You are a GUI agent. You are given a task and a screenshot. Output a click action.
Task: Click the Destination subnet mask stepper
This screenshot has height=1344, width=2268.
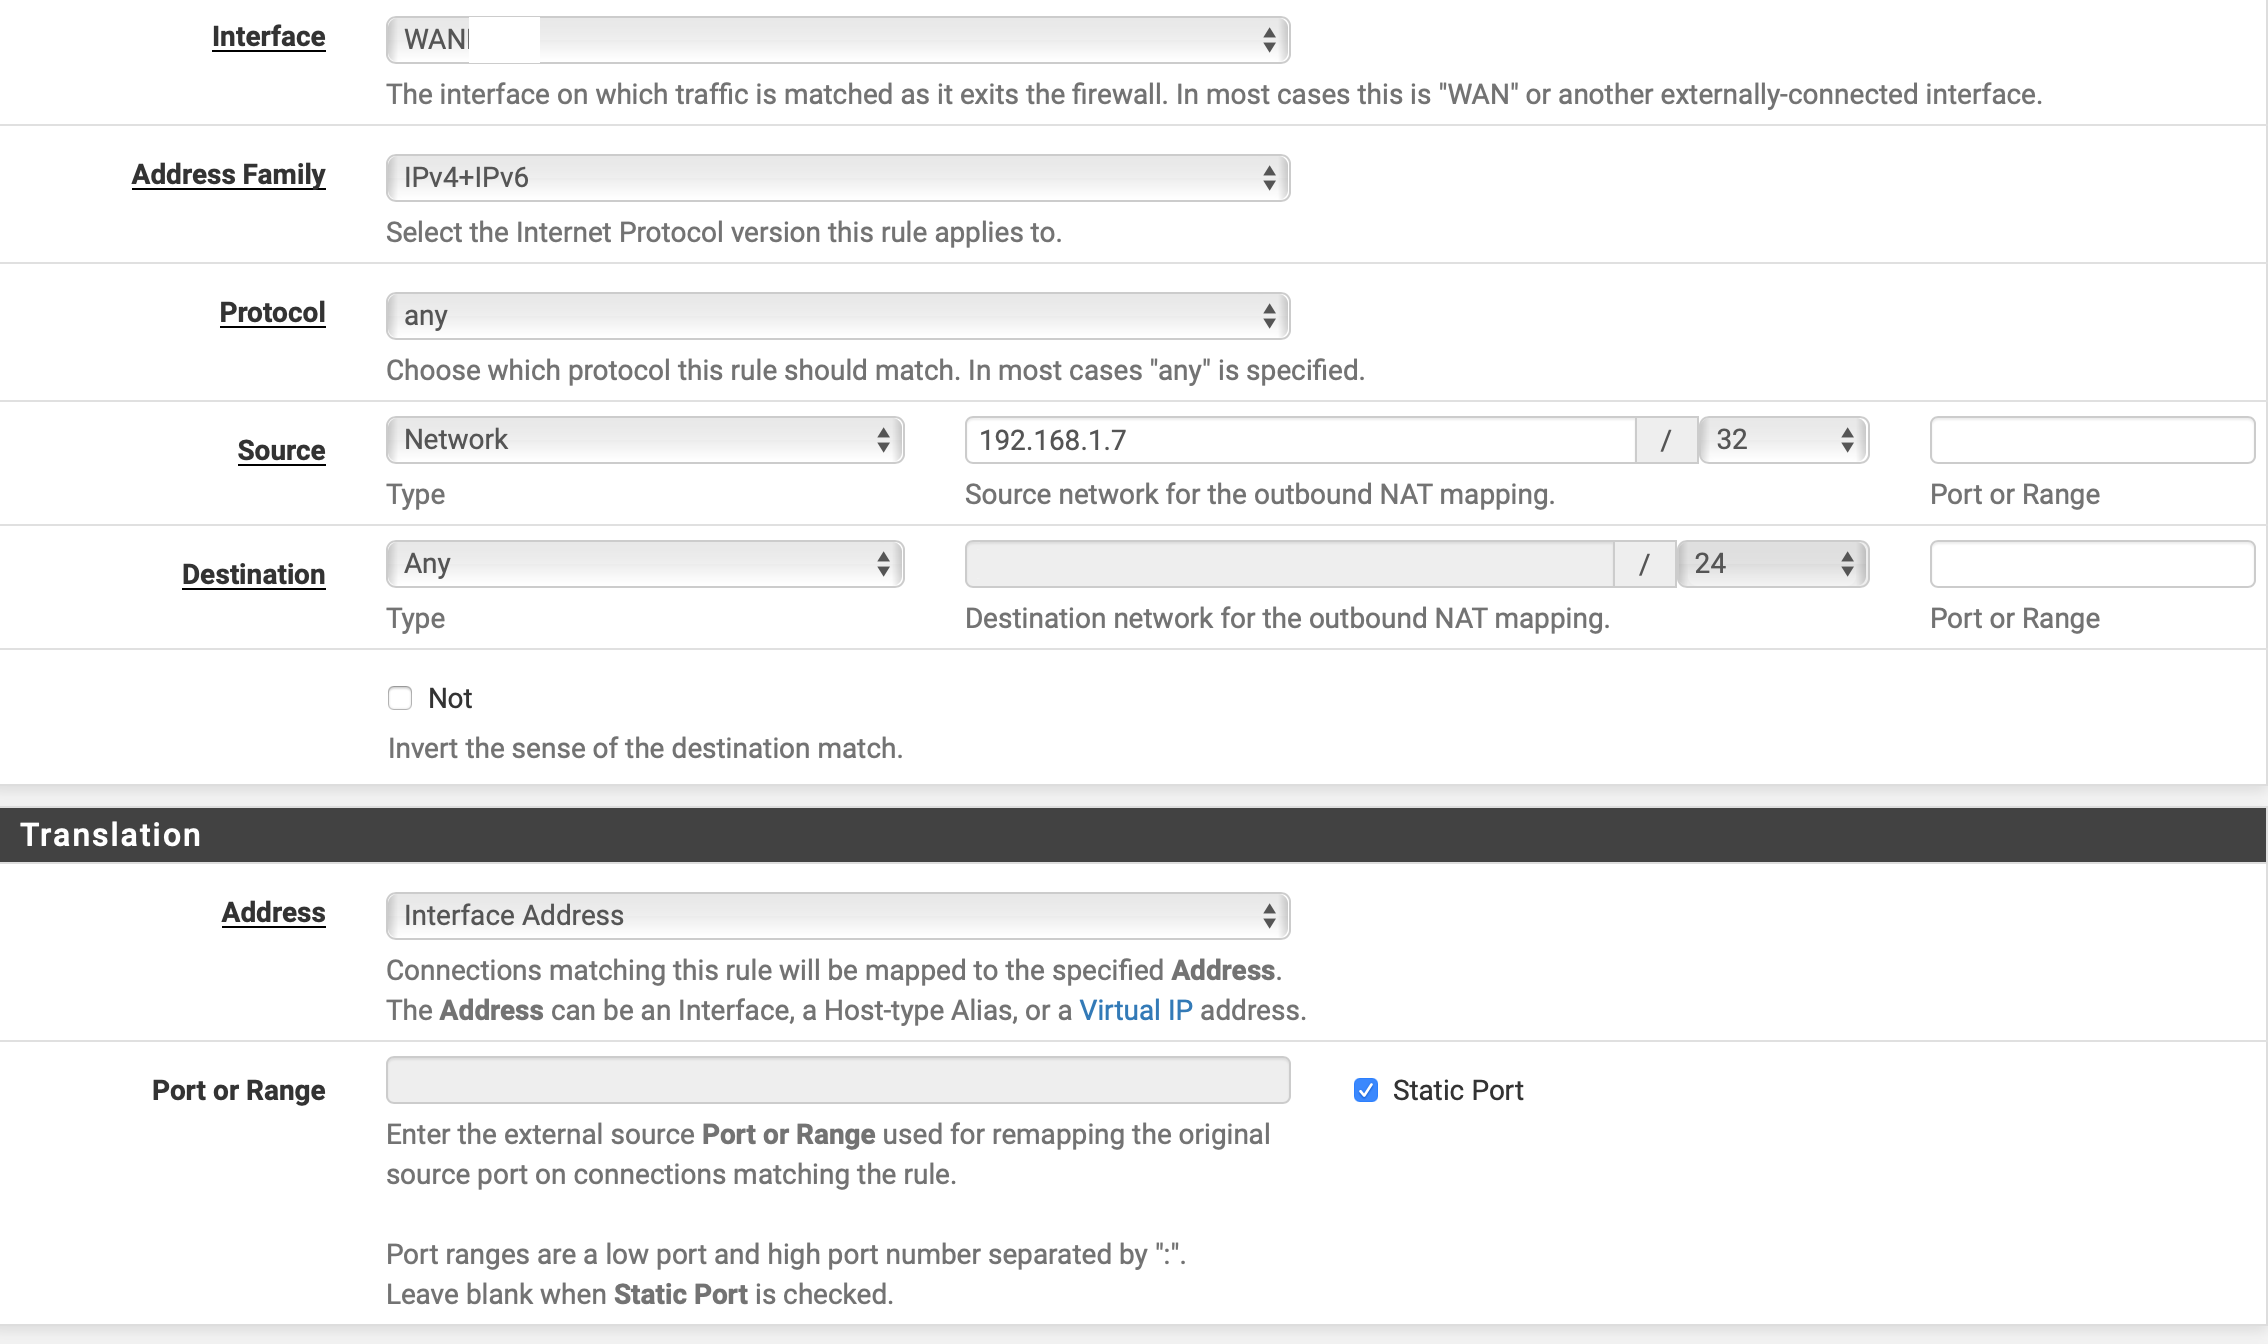coord(1847,563)
